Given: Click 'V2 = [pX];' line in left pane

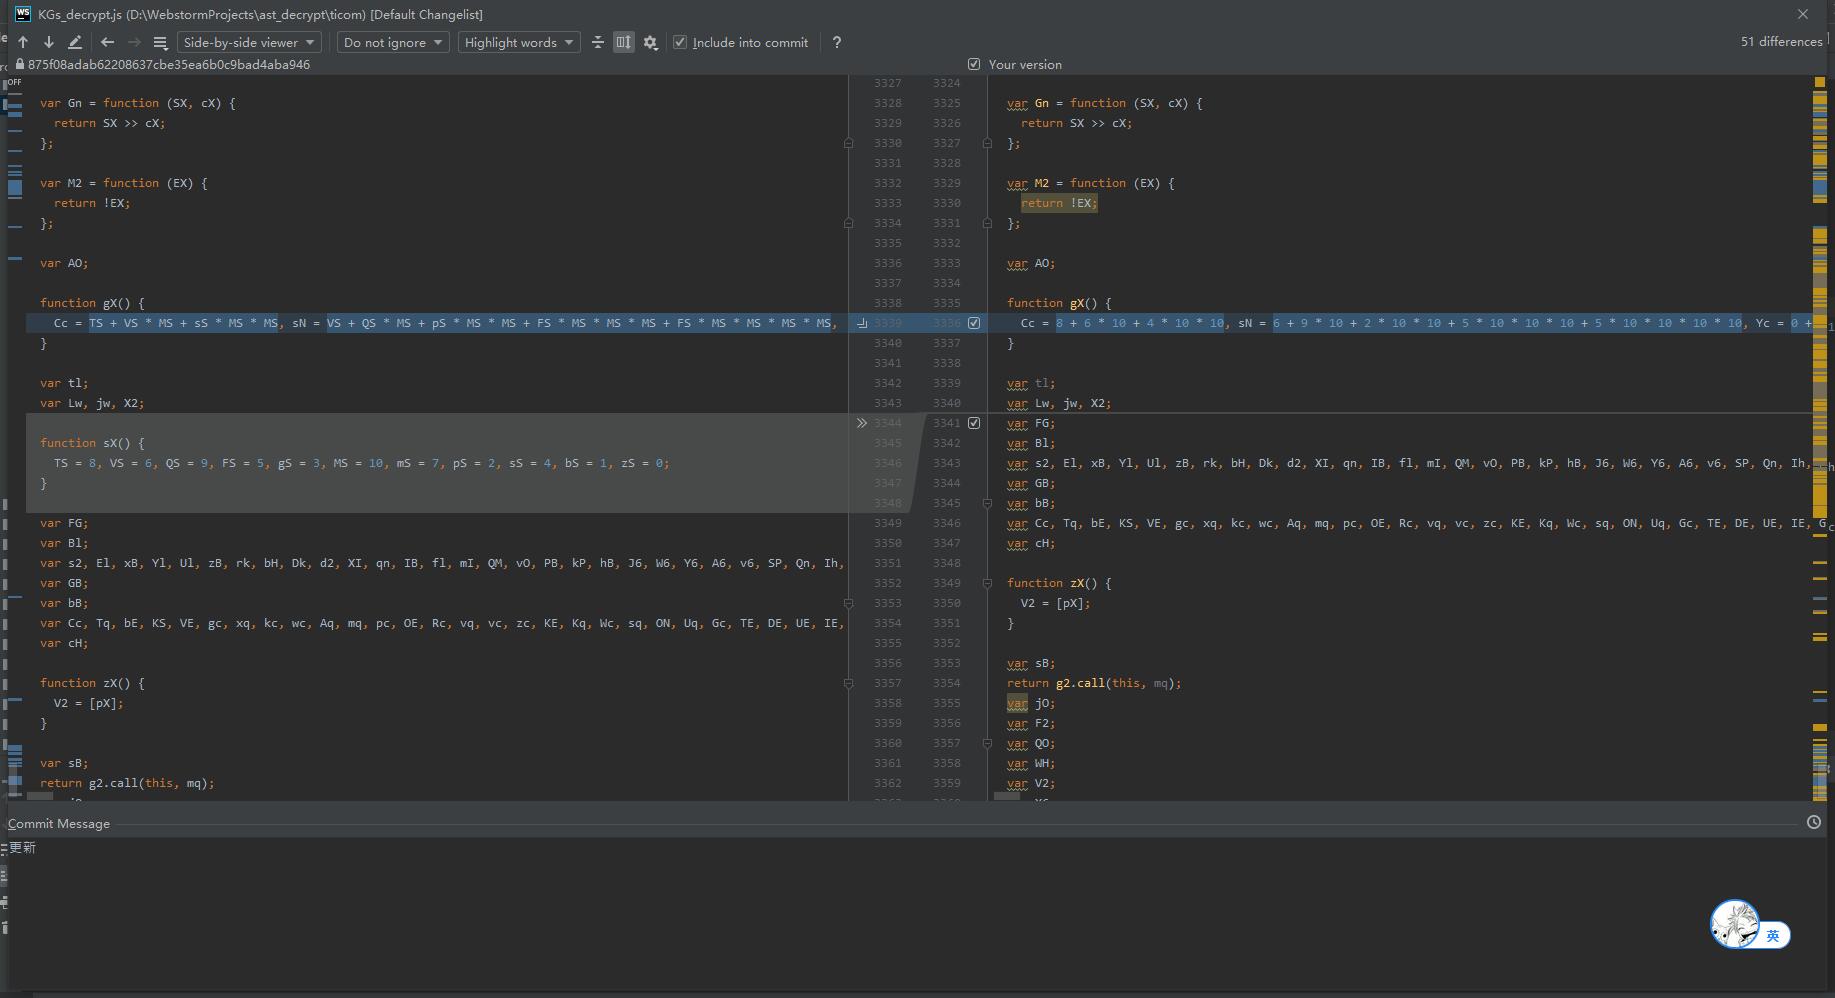Looking at the screenshot, I should [89, 703].
